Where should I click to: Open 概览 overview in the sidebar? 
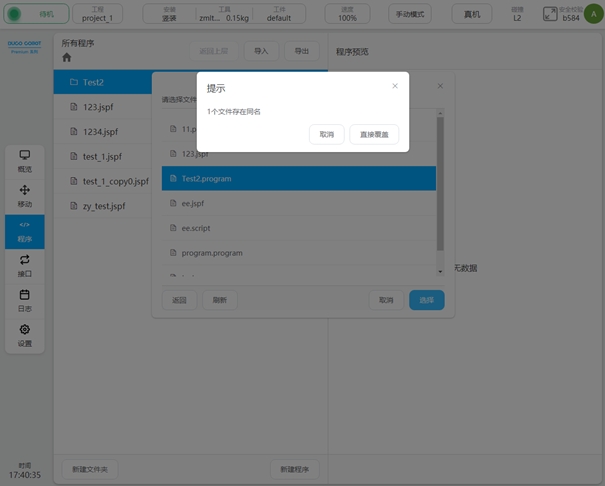(x=25, y=161)
